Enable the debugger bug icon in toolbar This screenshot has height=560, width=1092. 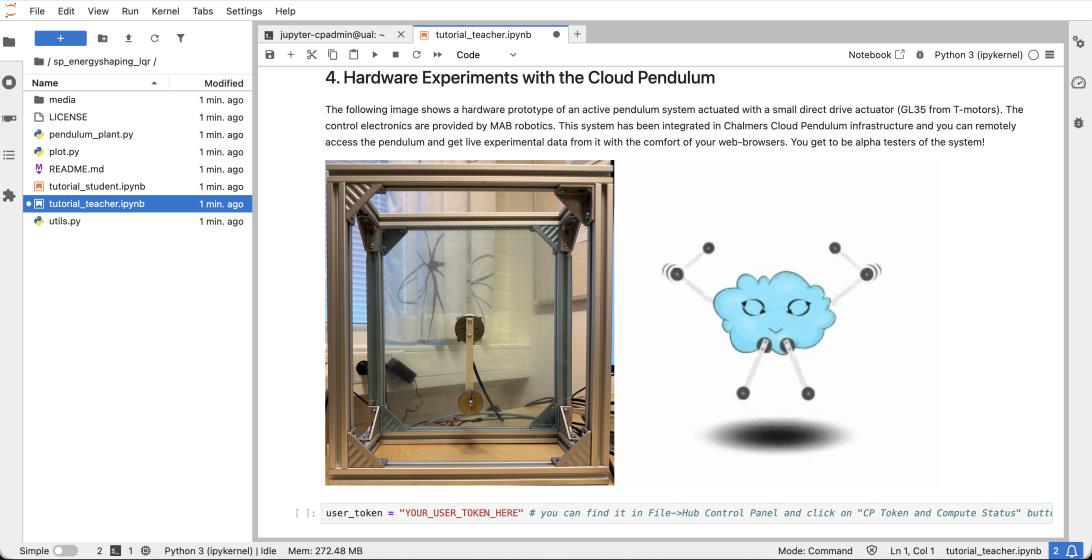(920, 54)
